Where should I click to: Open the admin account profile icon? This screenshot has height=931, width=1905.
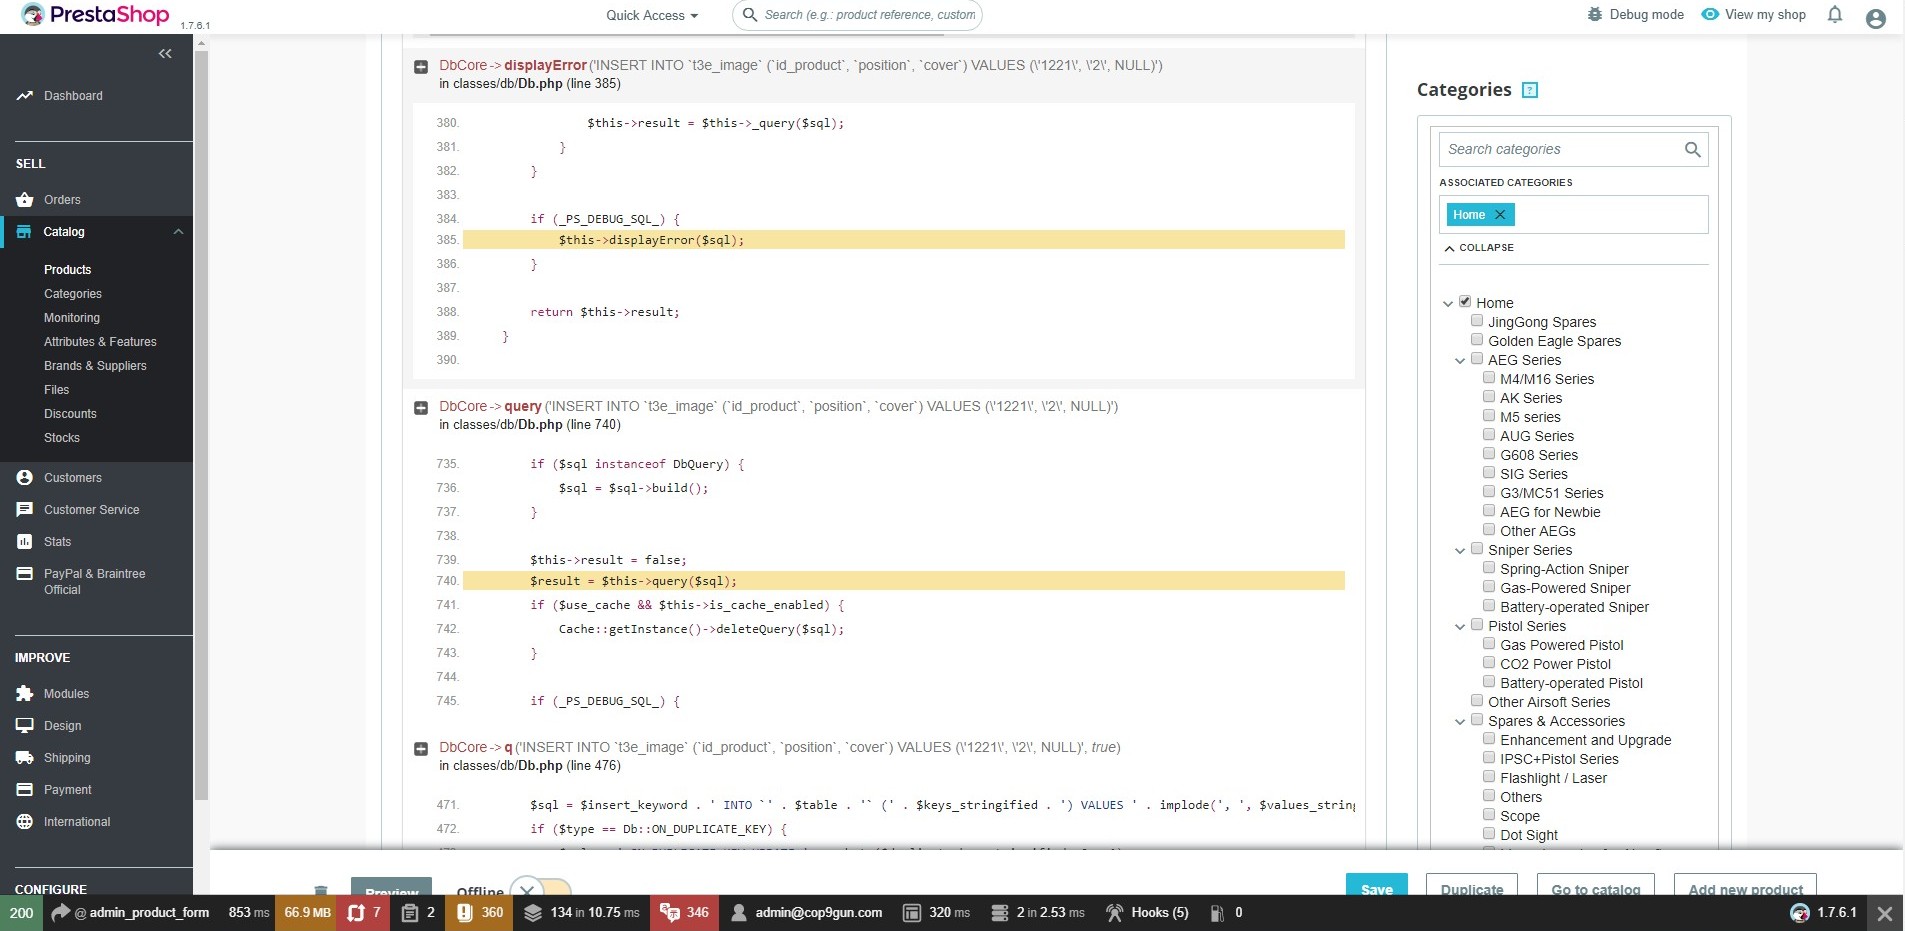click(x=1875, y=17)
